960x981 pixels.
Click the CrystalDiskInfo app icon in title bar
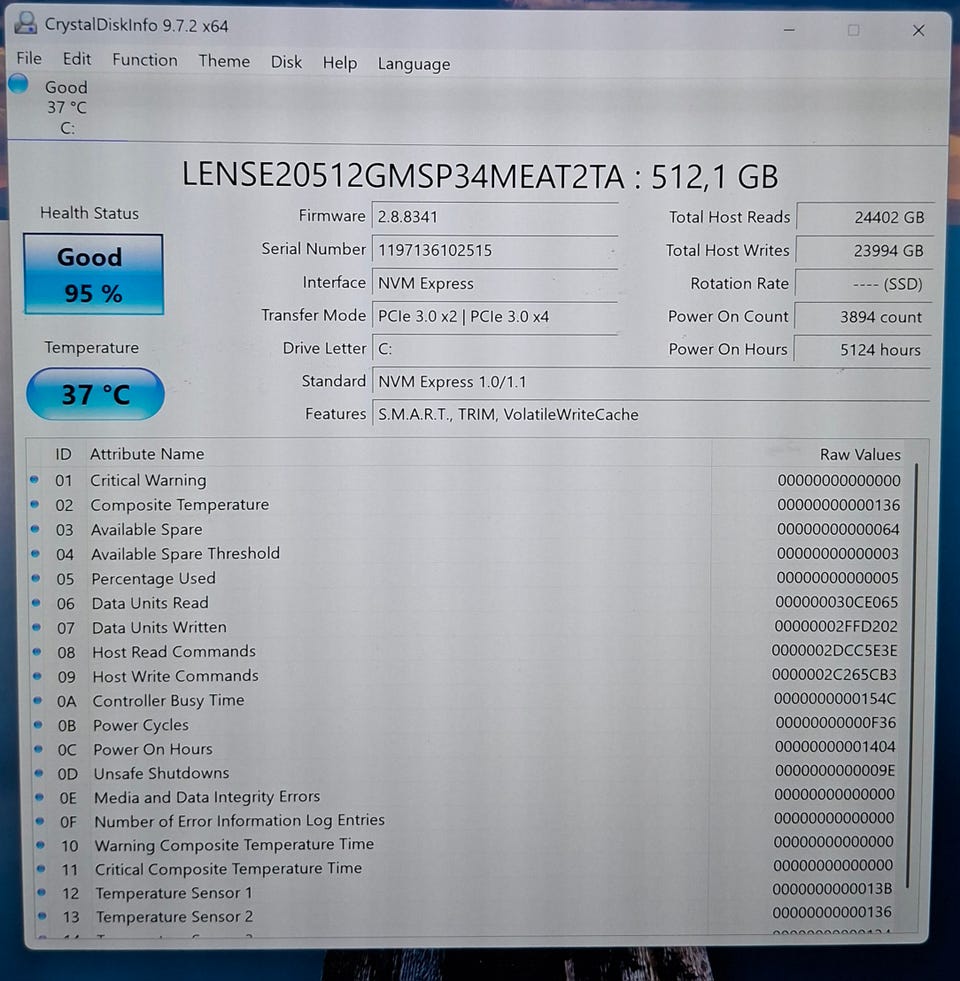click(26, 24)
